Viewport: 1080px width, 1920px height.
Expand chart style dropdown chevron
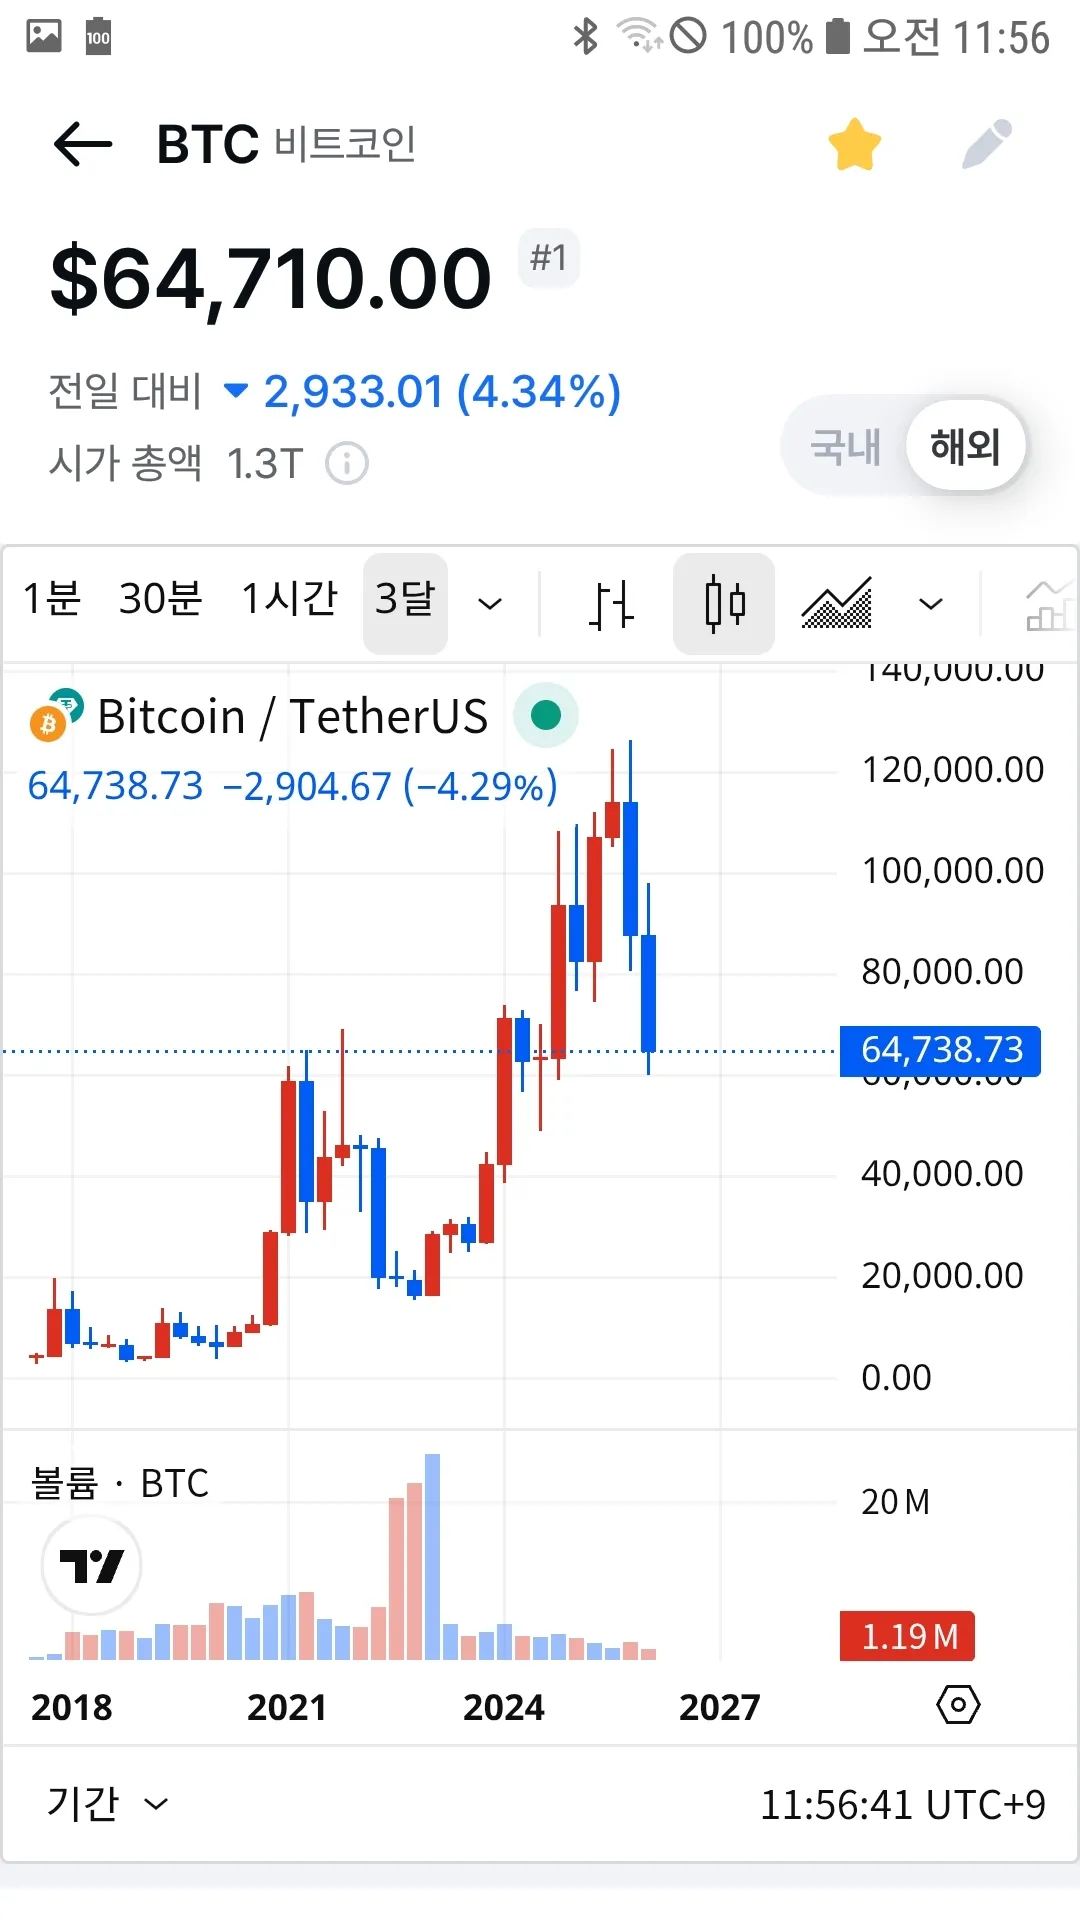click(931, 604)
